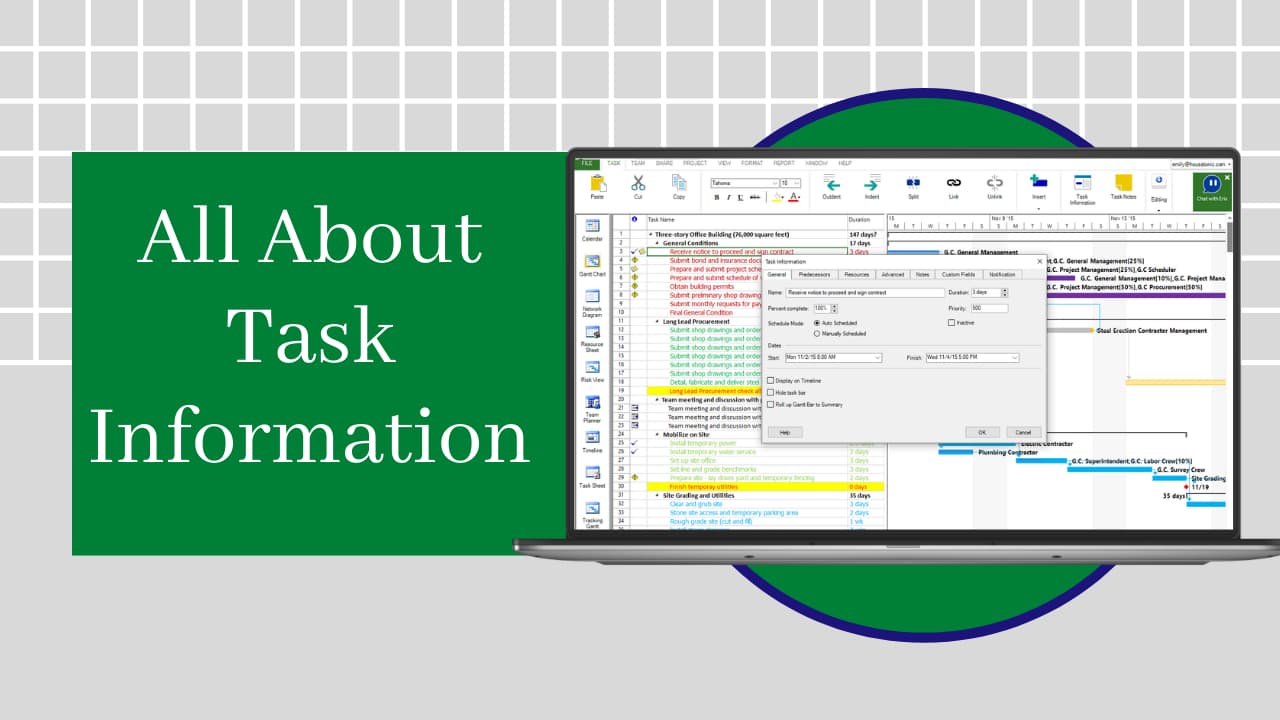Check Roll up Gantt Bar to Summary
This screenshot has width=1280, height=720.
click(770, 404)
